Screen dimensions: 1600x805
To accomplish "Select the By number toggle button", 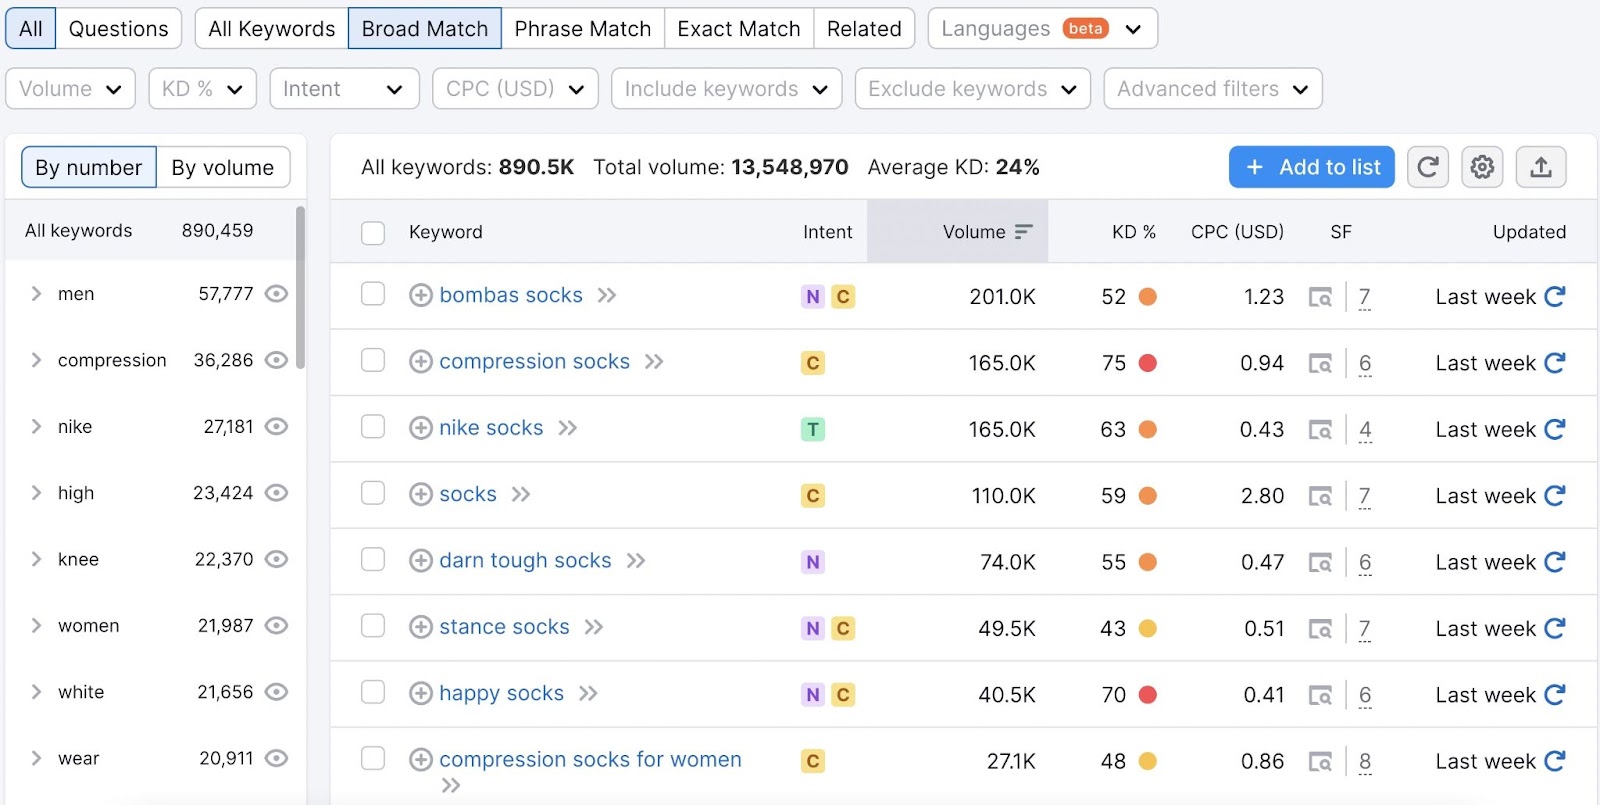I will pyautogui.click(x=89, y=167).
